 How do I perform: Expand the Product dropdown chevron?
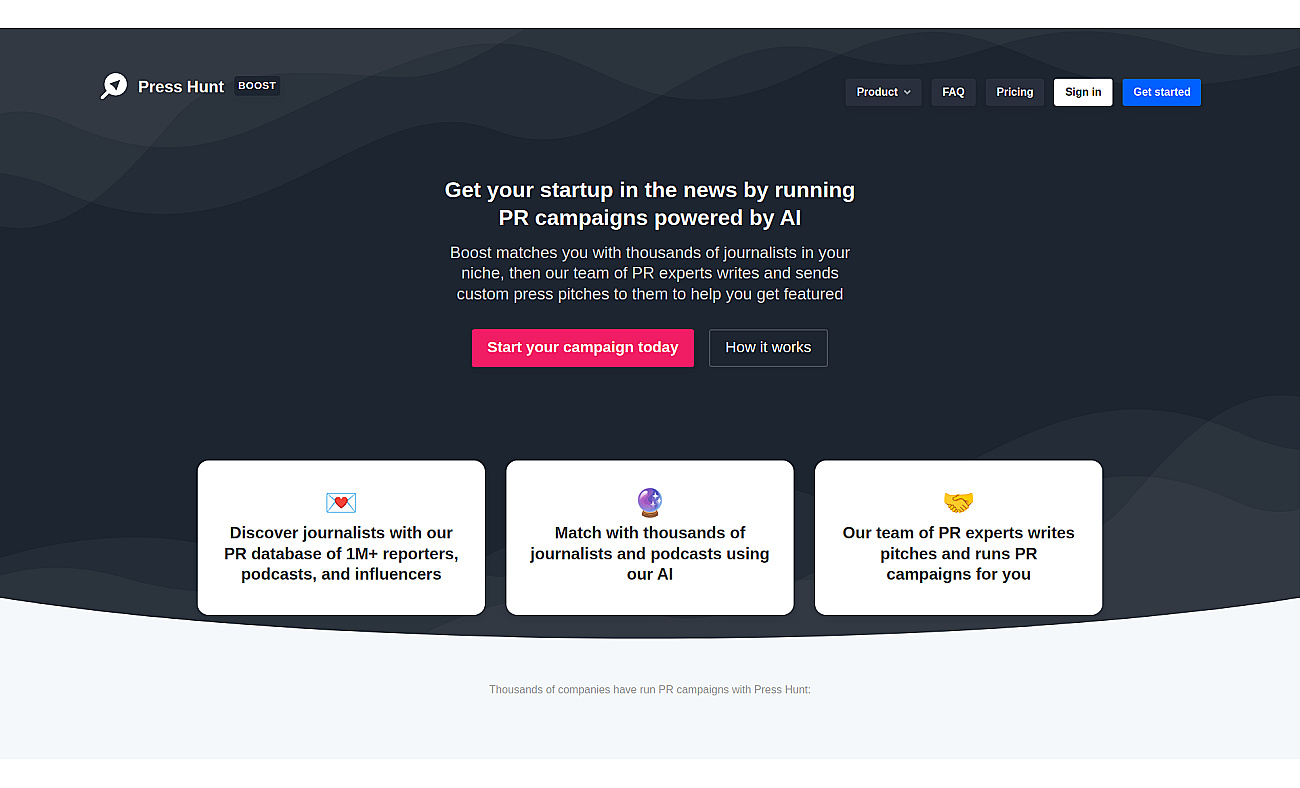(907, 92)
